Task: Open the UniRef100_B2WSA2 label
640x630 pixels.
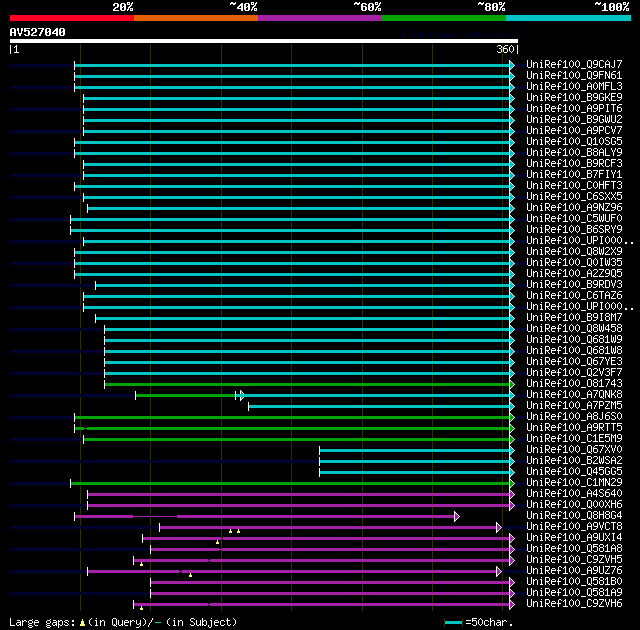Action: 574,461
